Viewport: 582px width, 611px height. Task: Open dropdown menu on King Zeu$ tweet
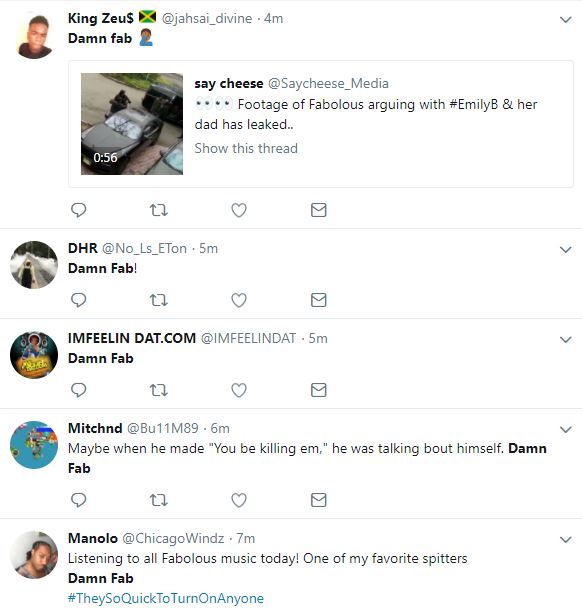565,19
